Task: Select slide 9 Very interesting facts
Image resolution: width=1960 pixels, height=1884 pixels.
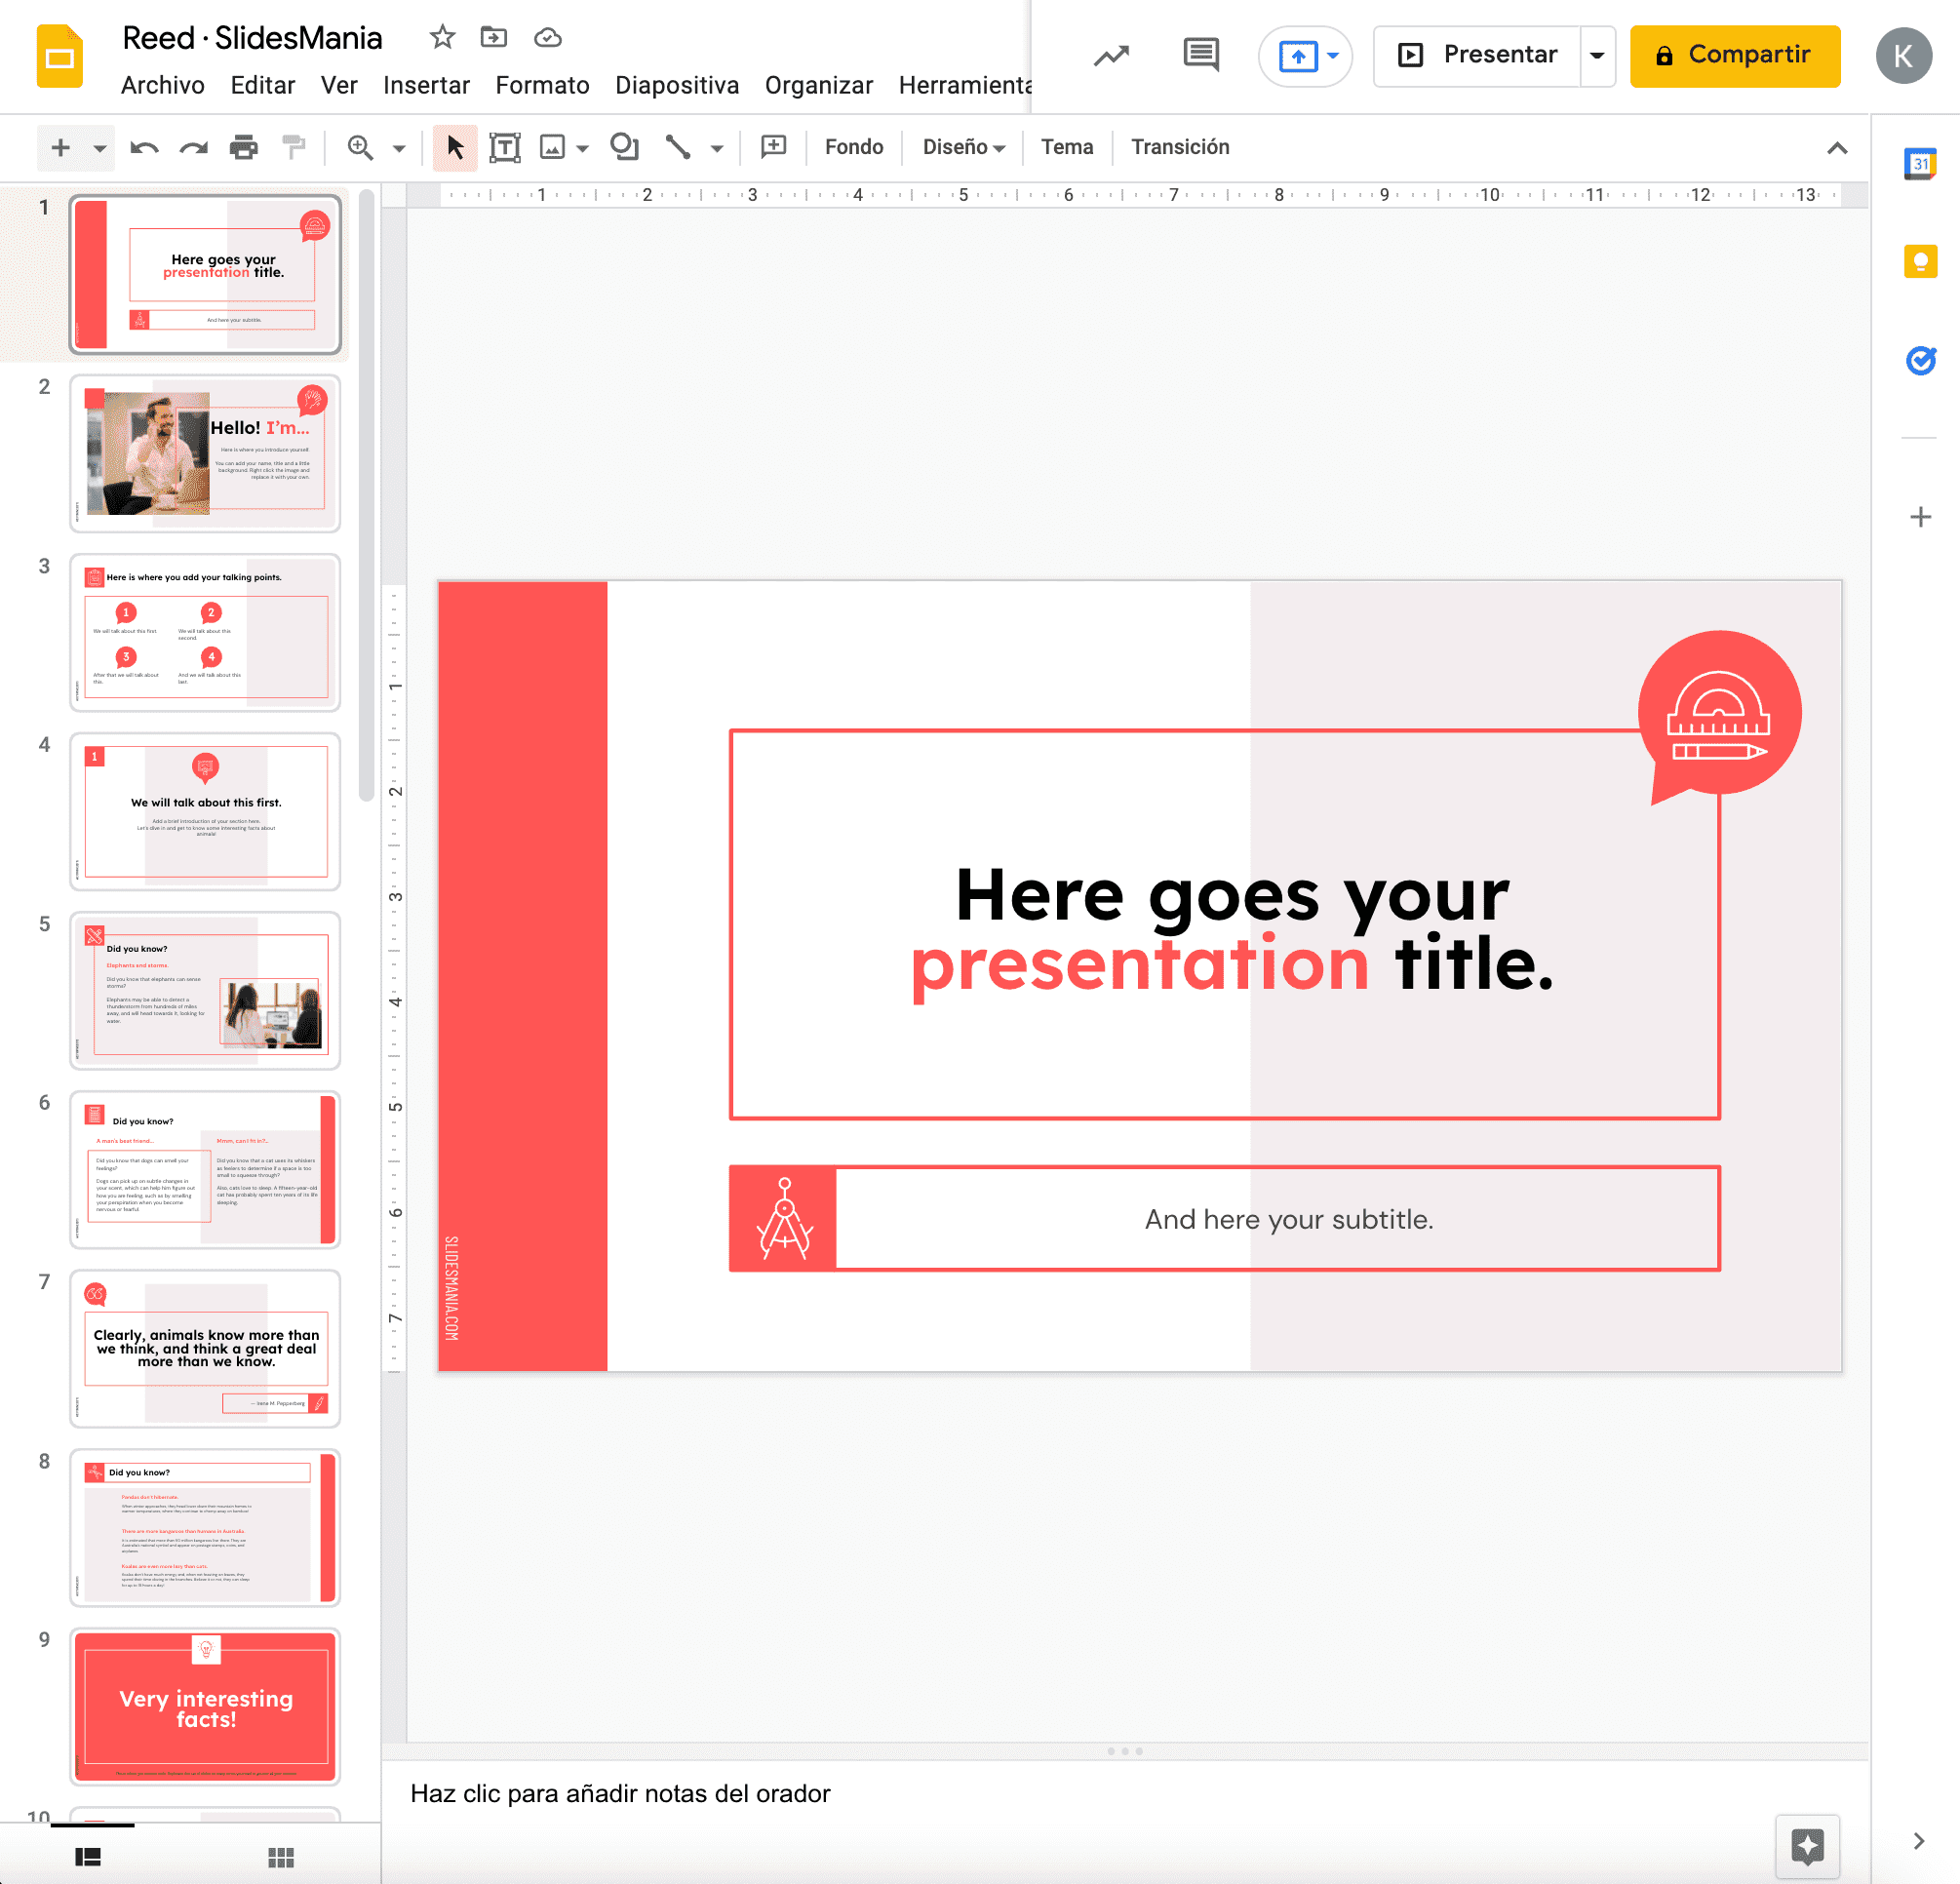Action: pyautogui.click(x=205, y=1707)
